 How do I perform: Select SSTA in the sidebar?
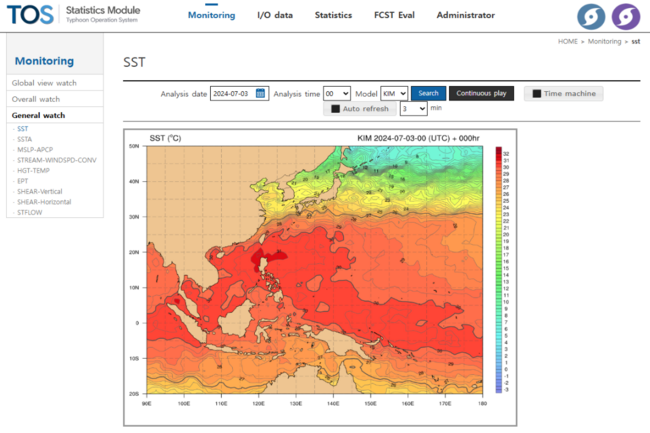click(24, 139)
